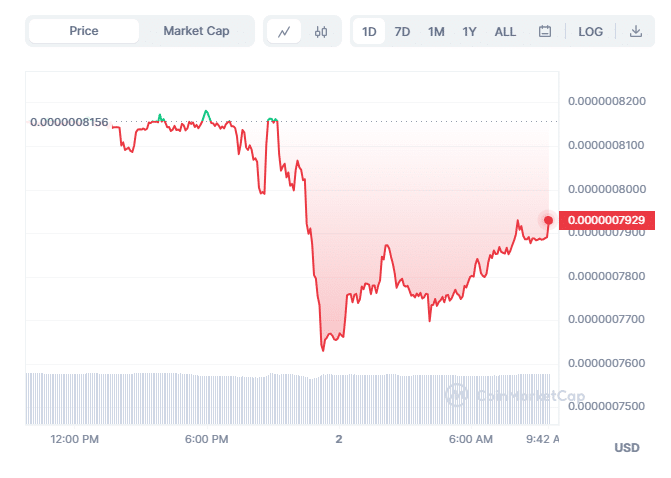Download the chart data
This screenshot has height=478, width=671.
(635, 31)
